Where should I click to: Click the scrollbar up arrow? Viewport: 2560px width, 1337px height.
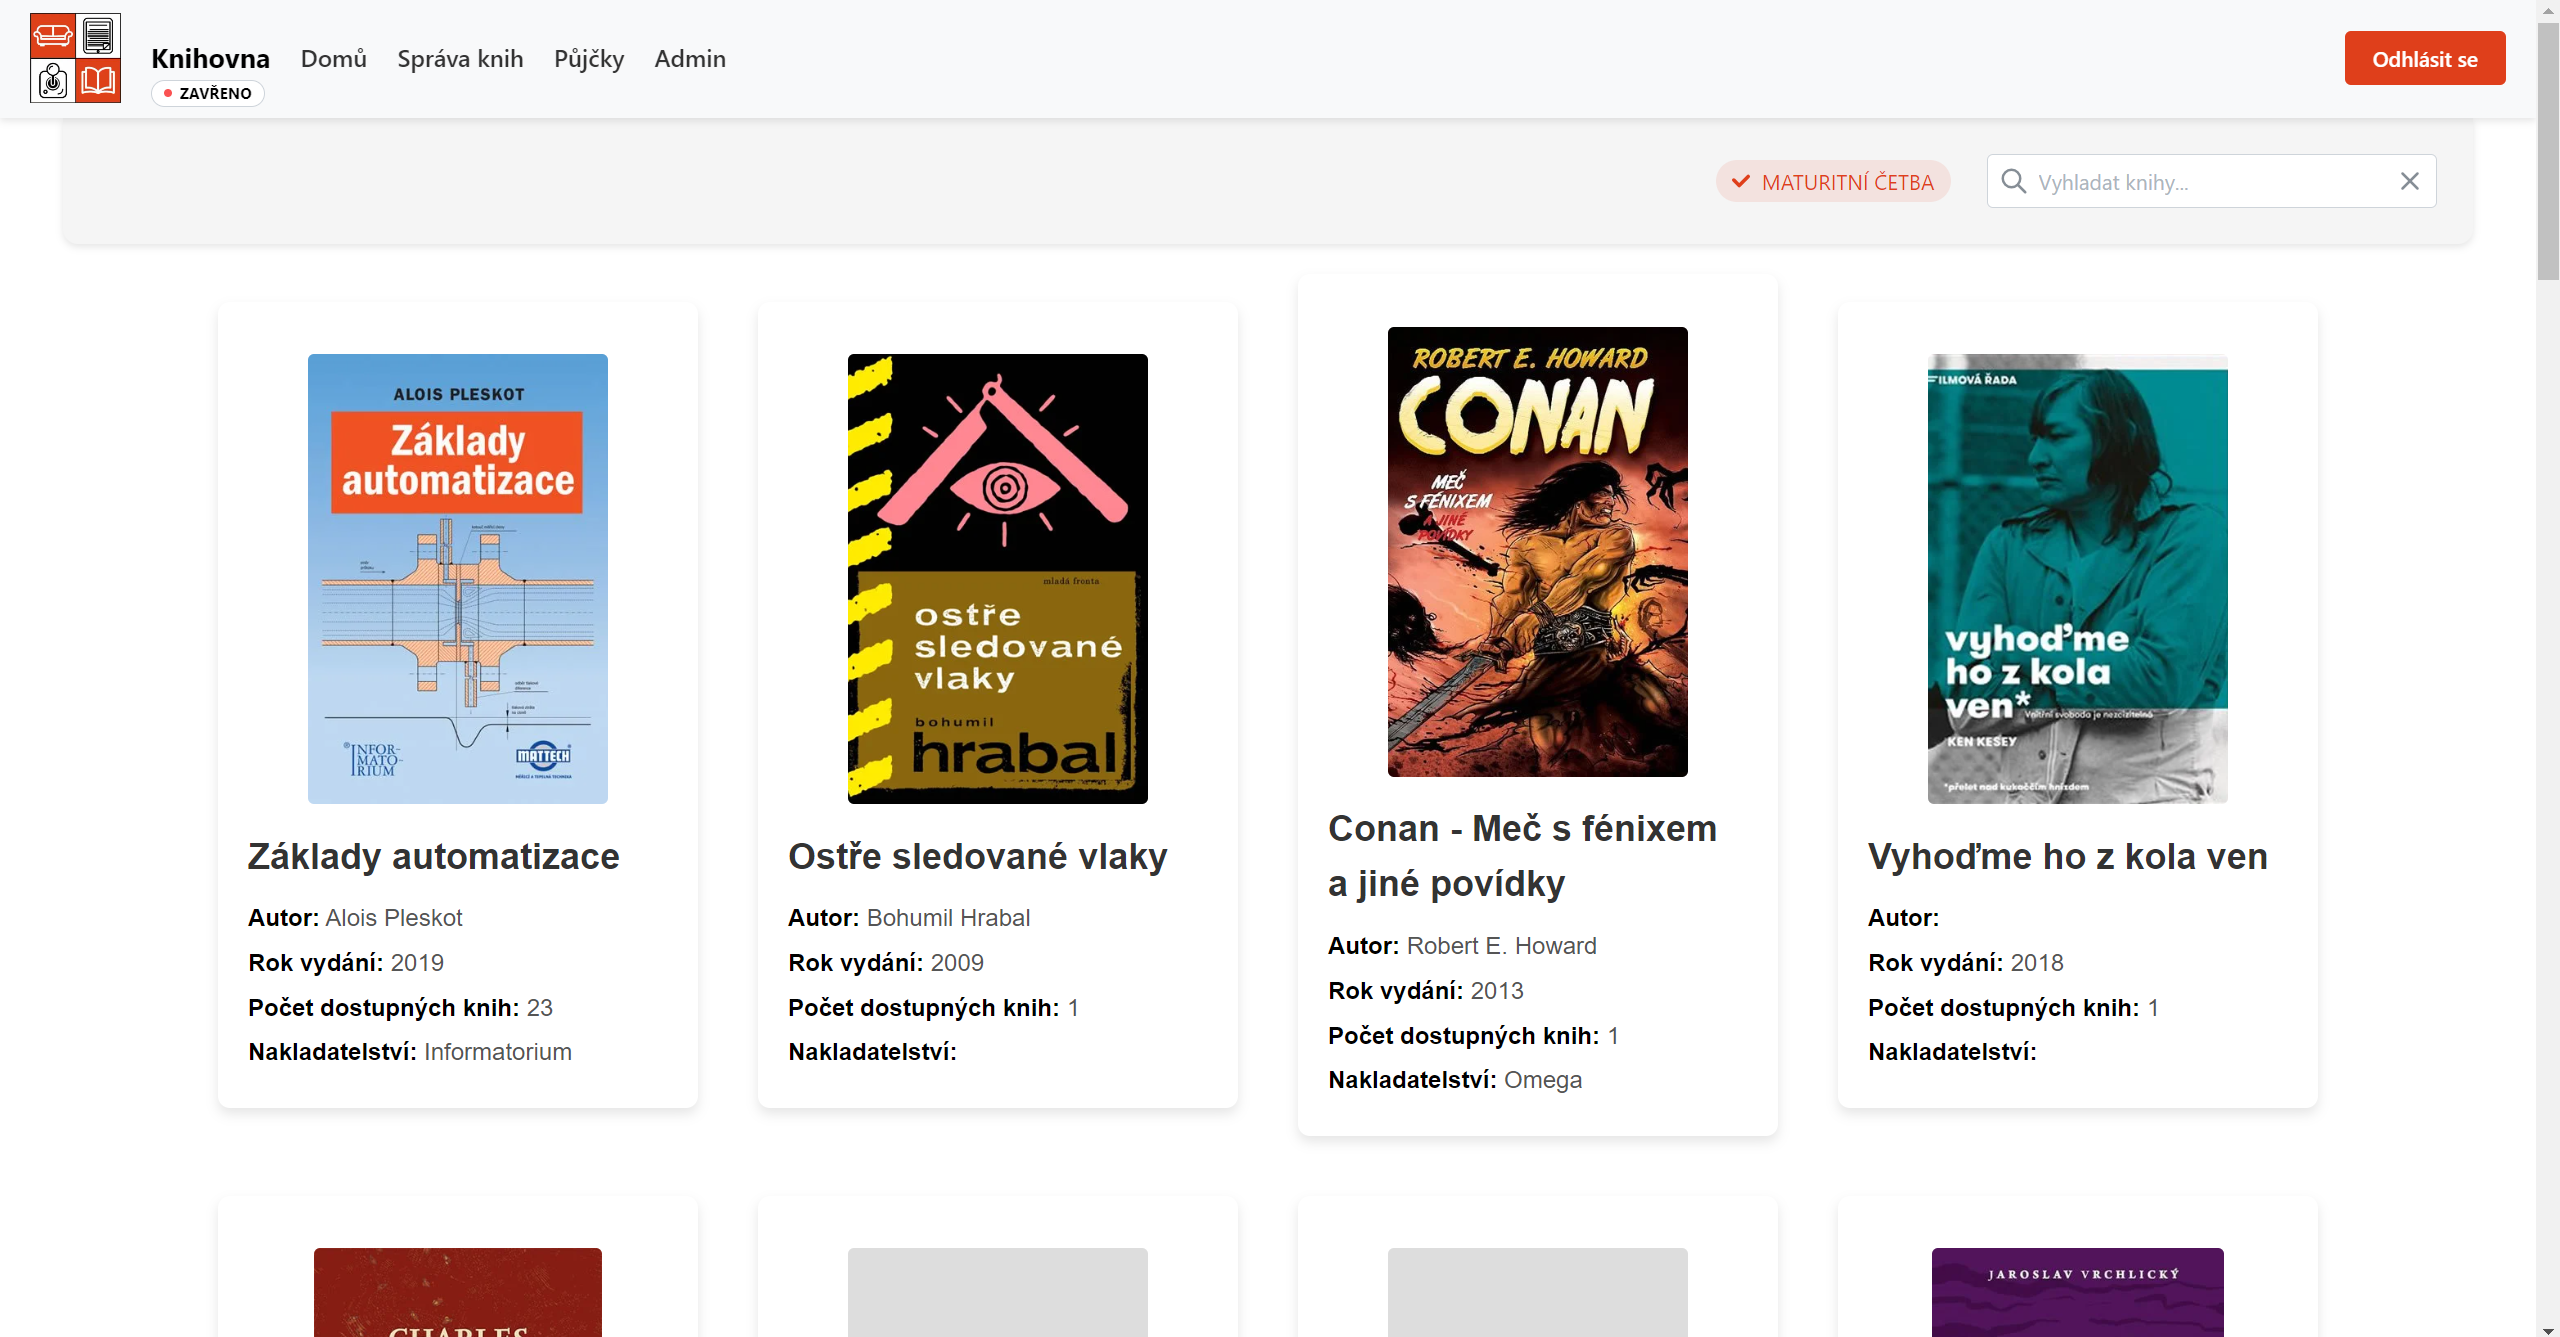[2548, 9]
